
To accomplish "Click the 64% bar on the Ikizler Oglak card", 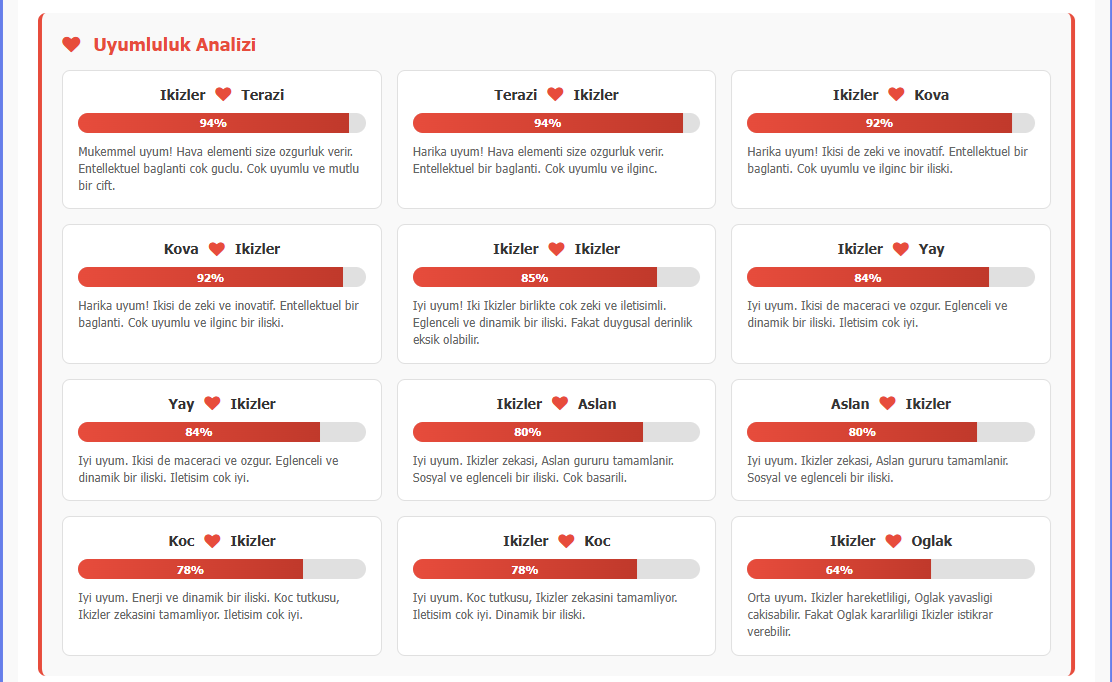I will pyautogui.click(x=890, y=568).
